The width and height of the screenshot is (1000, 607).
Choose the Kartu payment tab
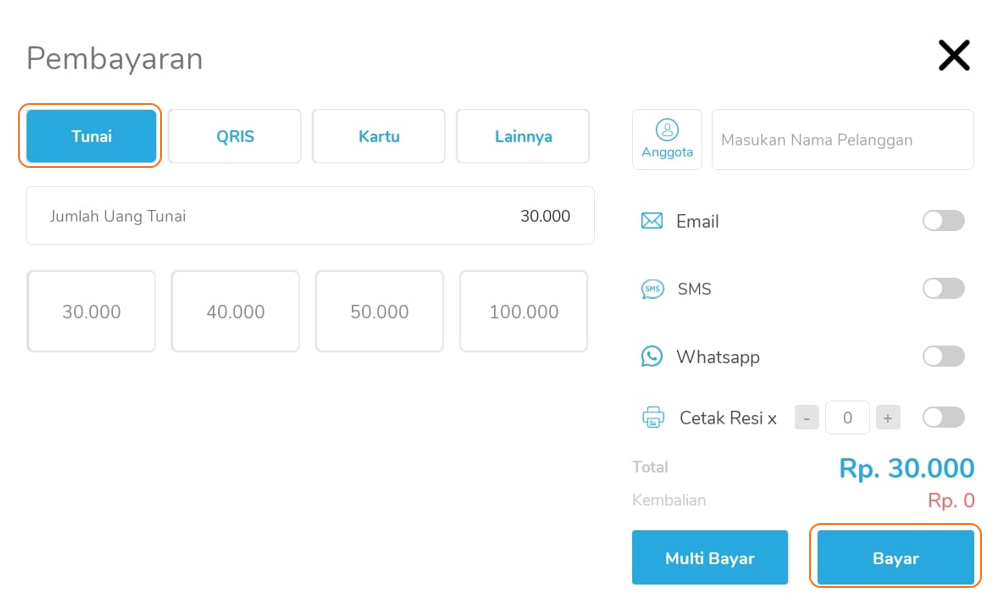379,136
